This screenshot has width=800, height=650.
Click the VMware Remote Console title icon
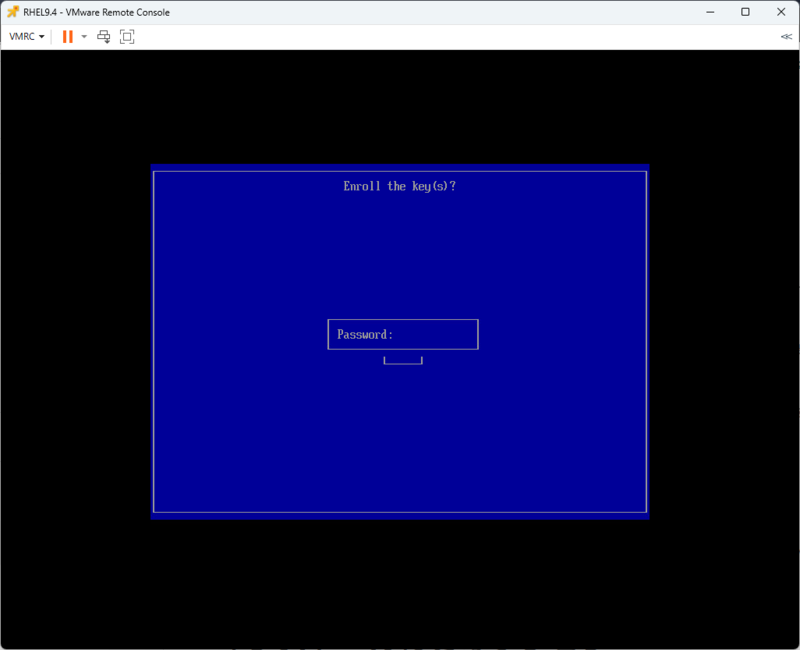coord(13,12)
